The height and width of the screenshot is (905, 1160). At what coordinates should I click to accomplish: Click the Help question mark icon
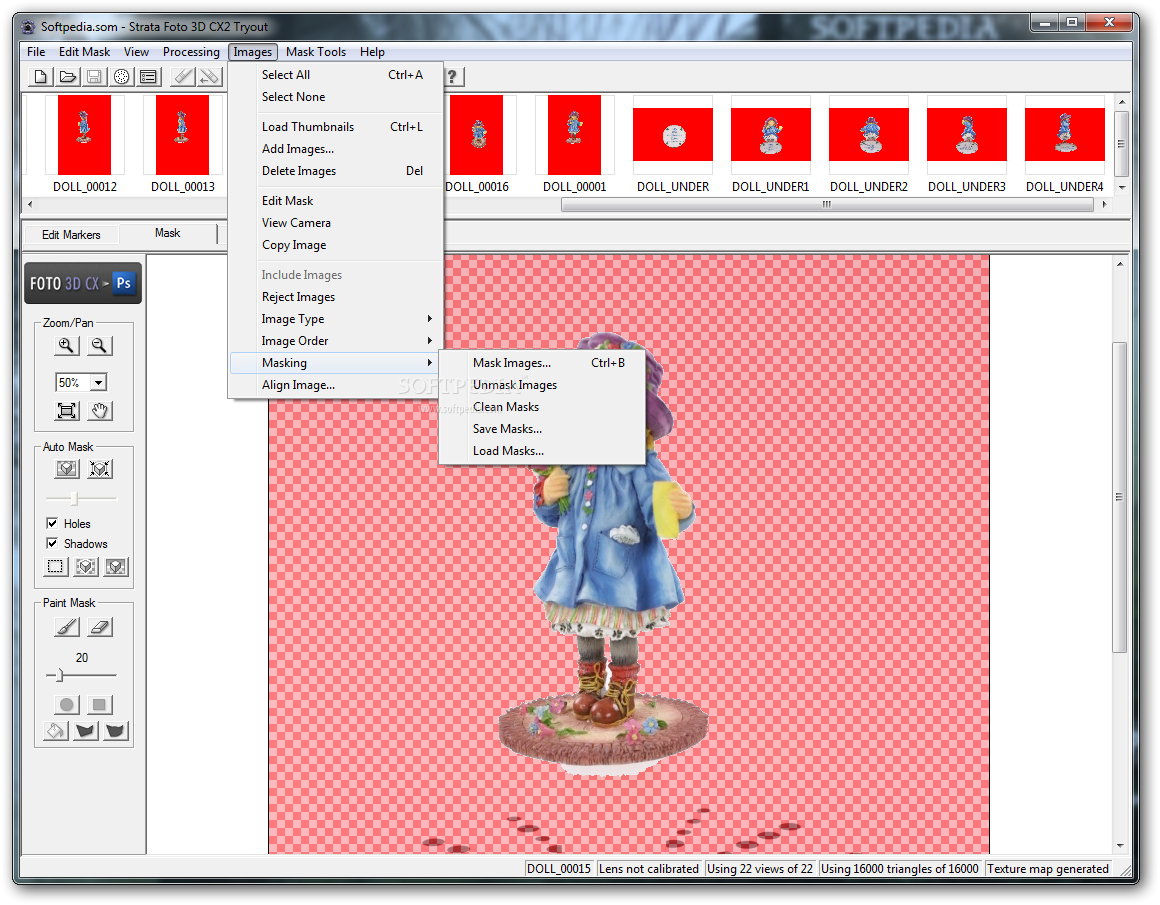pyautogui.click(x=452, y=76)
